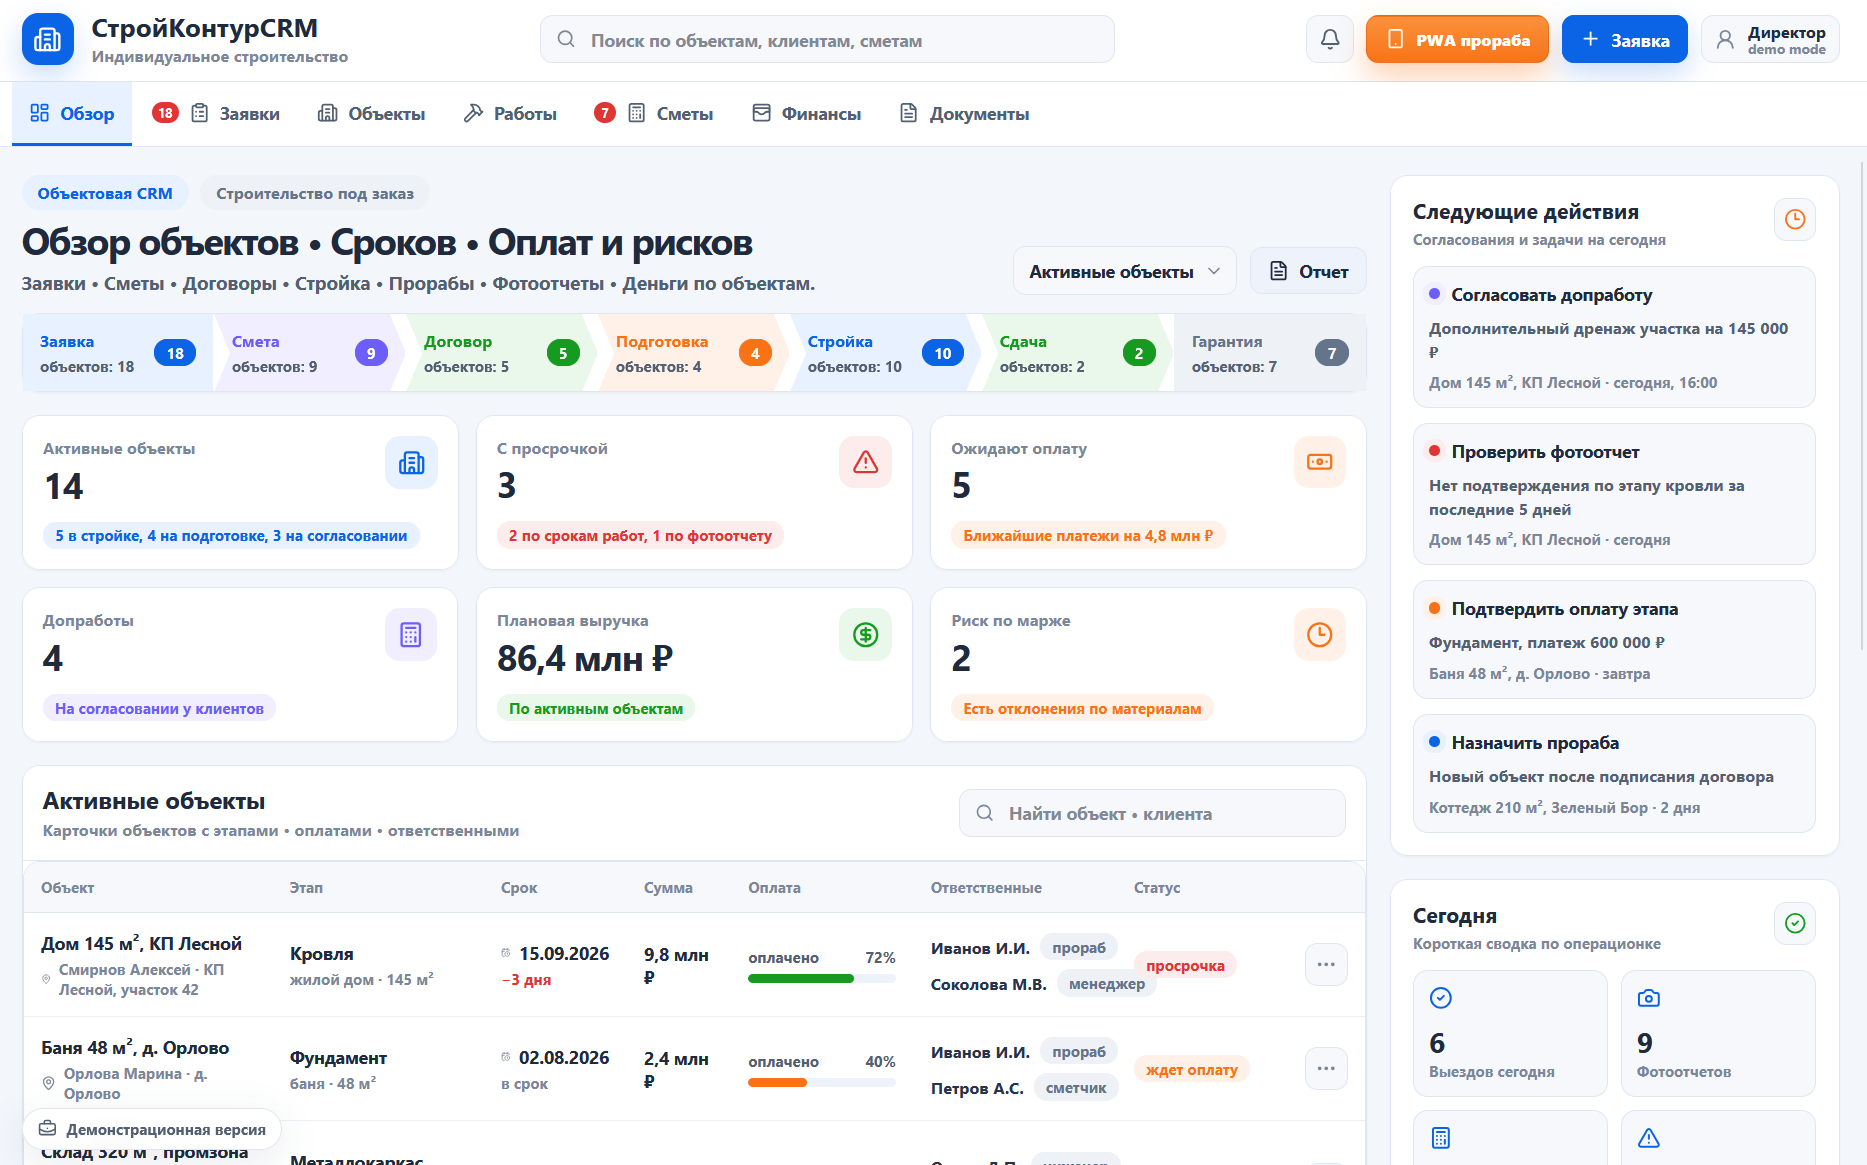Select the Смета pipeline stage
1867x1165 pixels.
[x=310, y=352]
